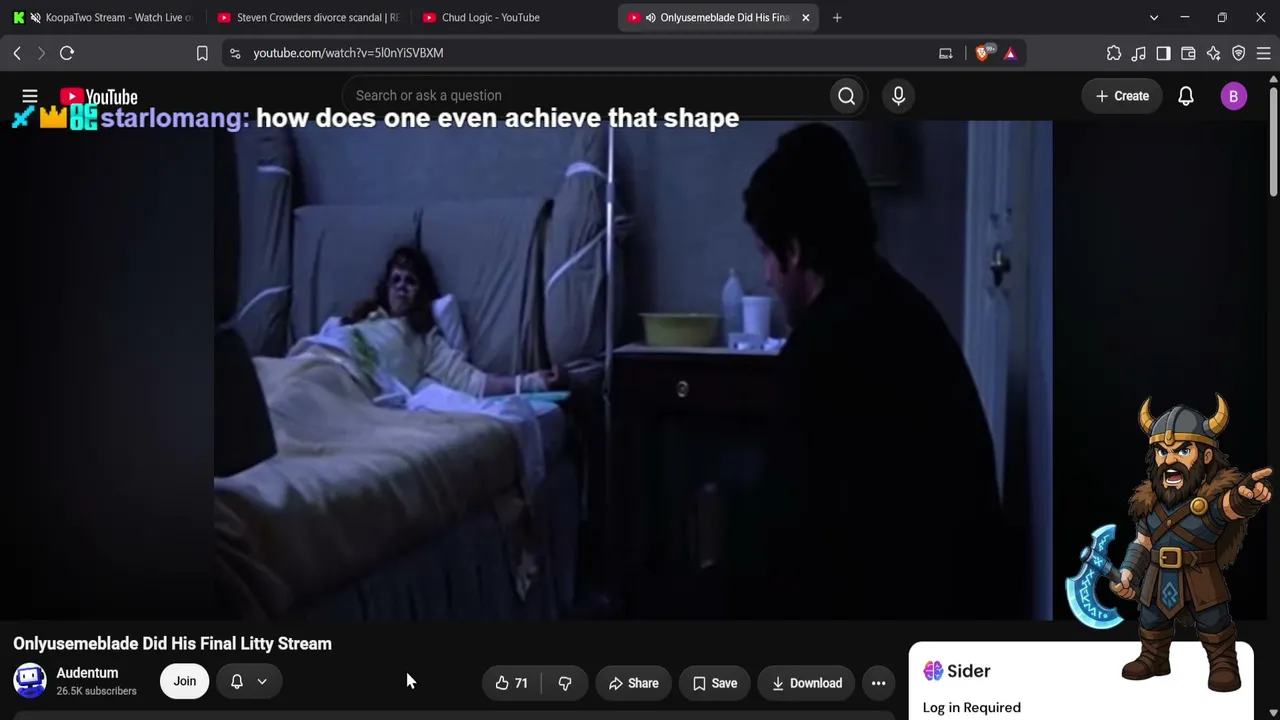Screen dimensions: 1280x720
Task: Reload the page with the refresh icon
Action: tap(67, 53)
